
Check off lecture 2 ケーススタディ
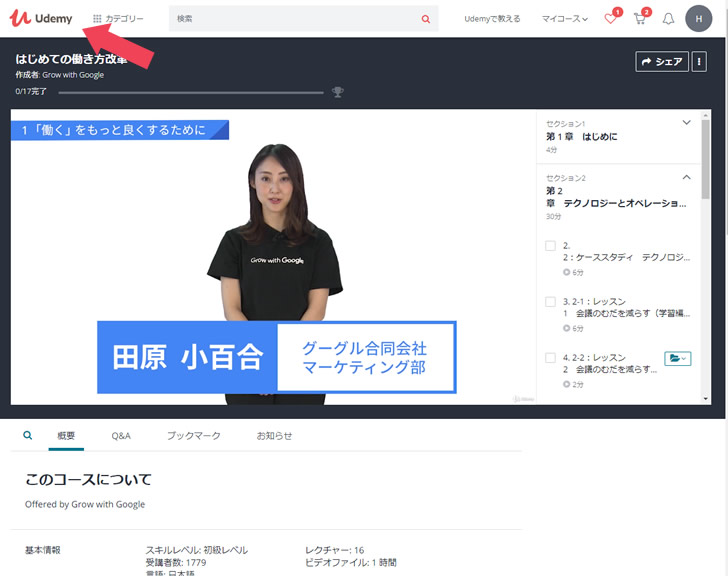click(x=550, y=246)
